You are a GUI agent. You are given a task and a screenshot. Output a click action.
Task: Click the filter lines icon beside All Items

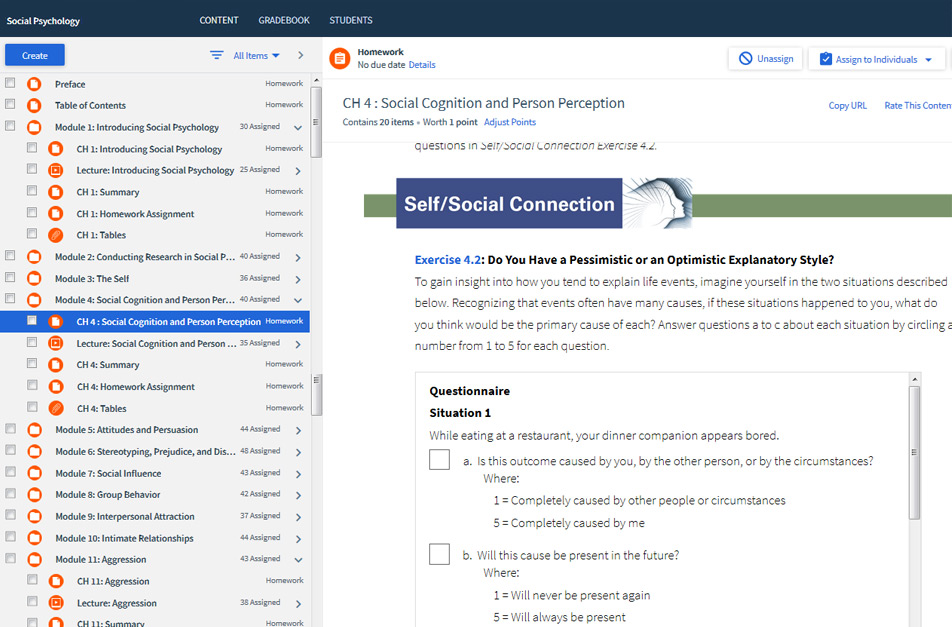pos(216,55)
